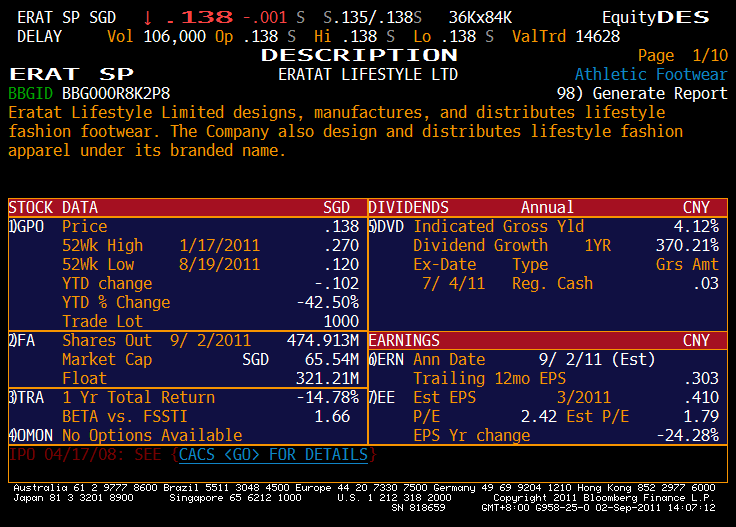Screen dimensions: 736x527
Task: Click the SN 818659 serial number
Action: 418,508
